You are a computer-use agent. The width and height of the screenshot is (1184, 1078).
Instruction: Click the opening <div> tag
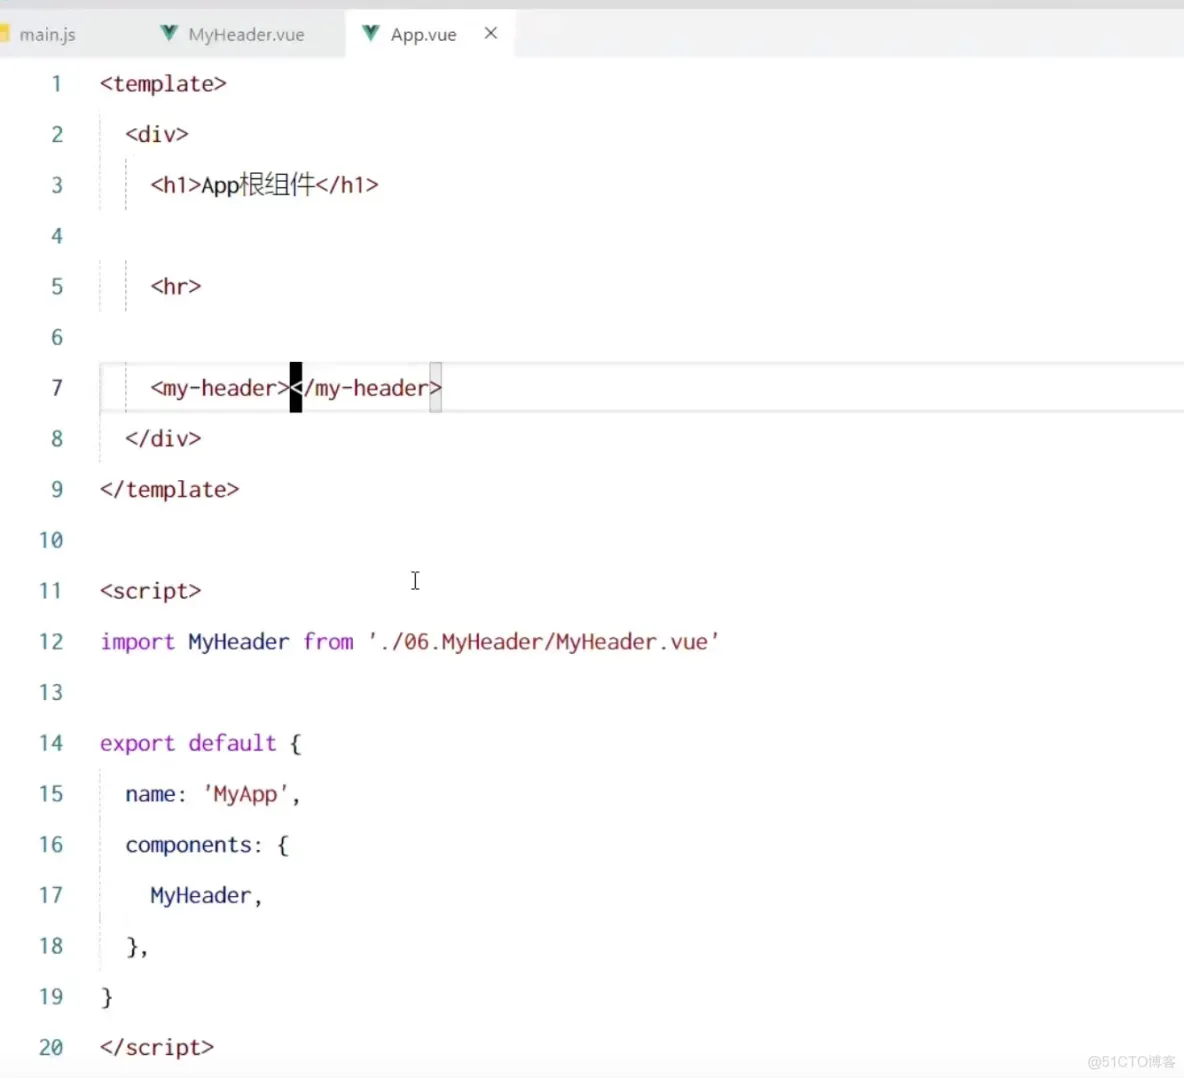157,134
